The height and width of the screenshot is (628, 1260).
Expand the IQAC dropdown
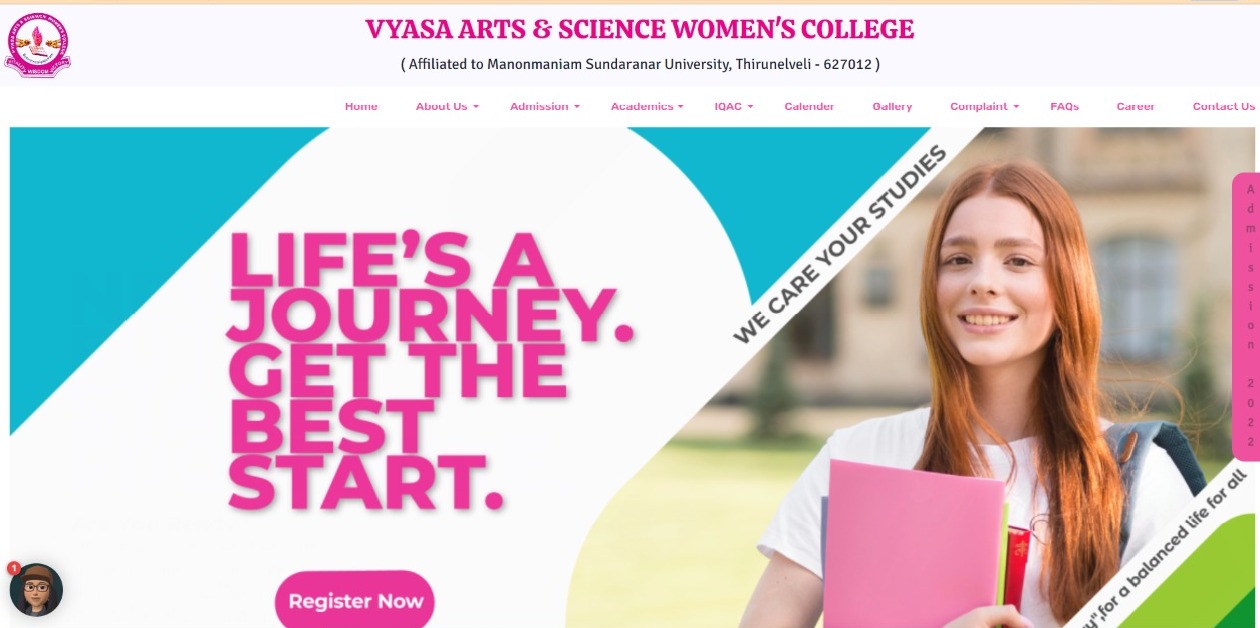(733, 107)
